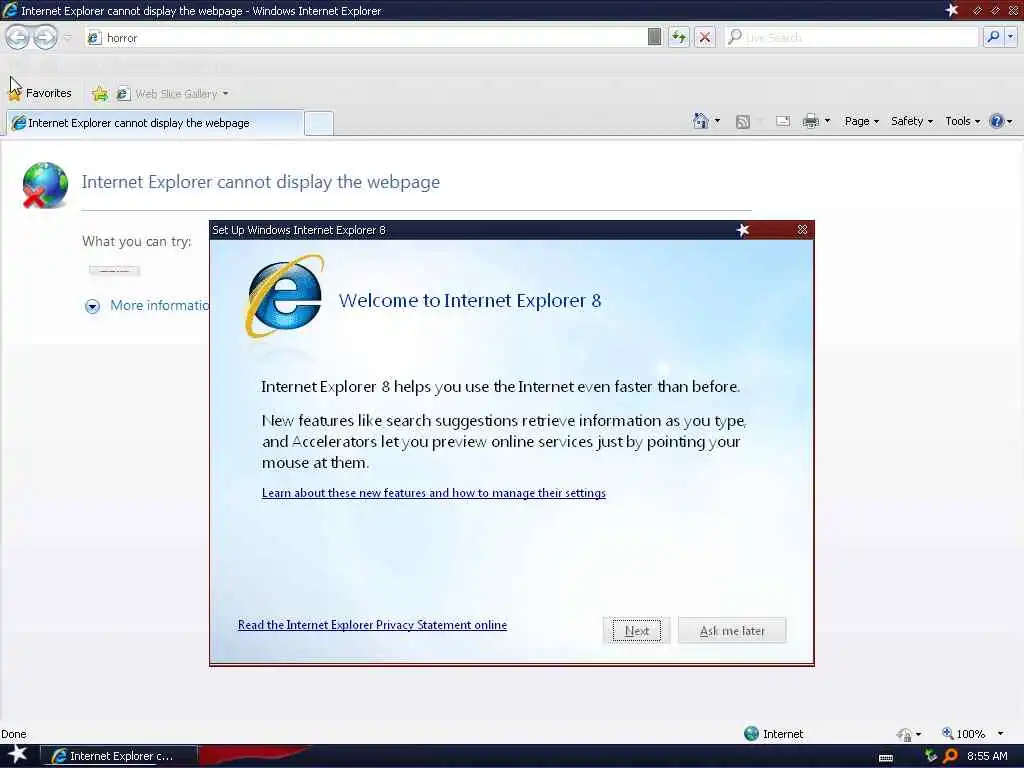The height and width of the screenshot is (768, 1024).
Task: Refresh the page with the green arrows
Action: (679, 37)
